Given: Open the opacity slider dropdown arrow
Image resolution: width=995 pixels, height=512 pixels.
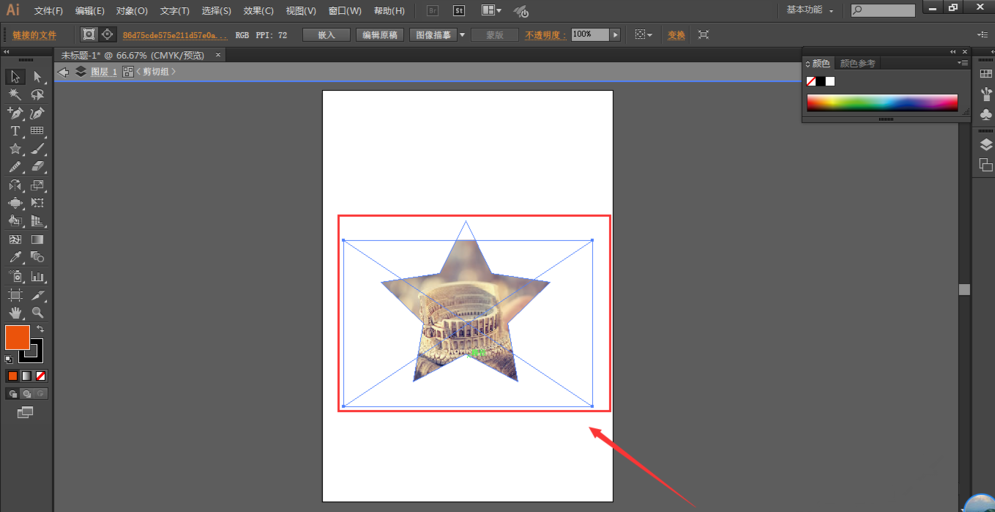Looking at the screenshot, I should (x=615, y=35).
